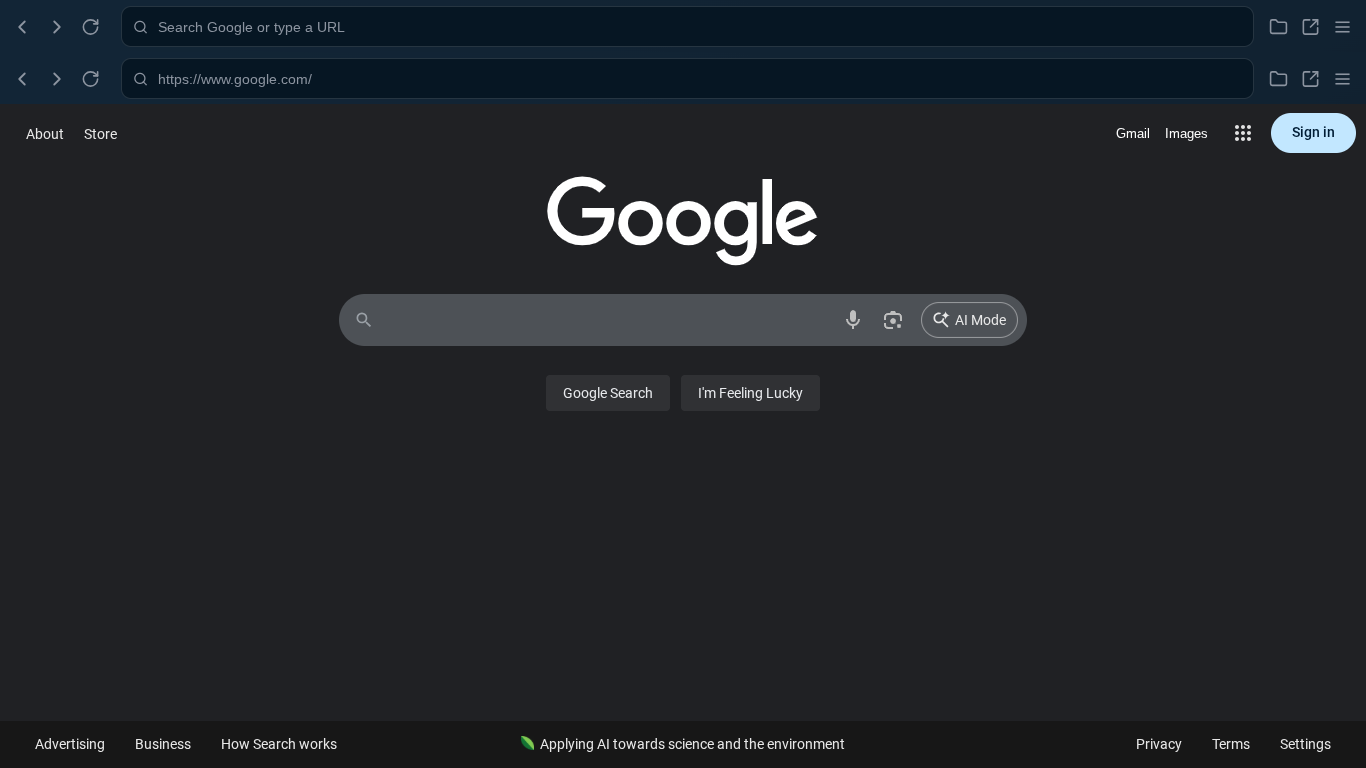Start Search by voice with the microphone
Screen dimensions: 1366x768
tap(853, 320)
